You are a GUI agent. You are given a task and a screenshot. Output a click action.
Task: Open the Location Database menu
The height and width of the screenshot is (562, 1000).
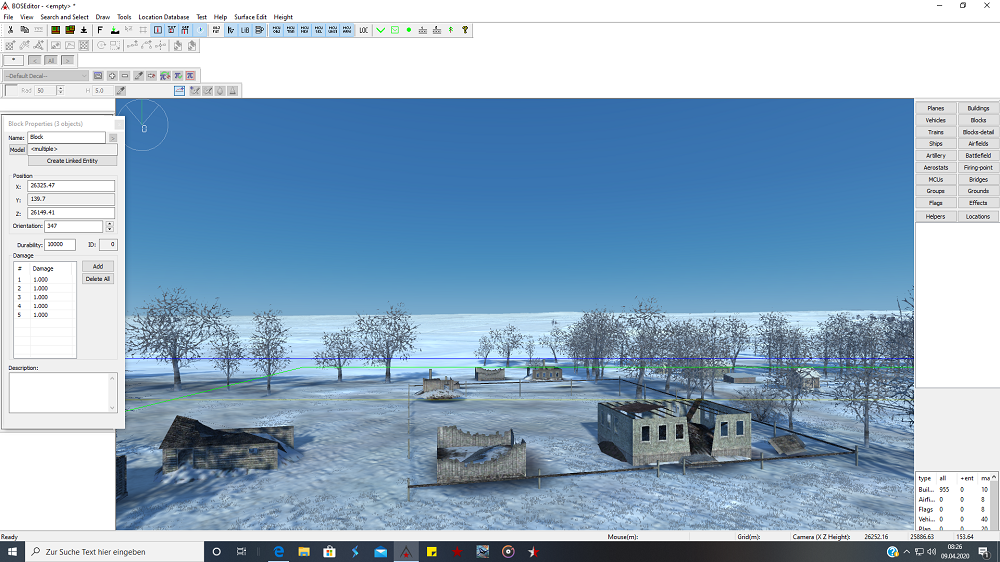click(163, 17)
